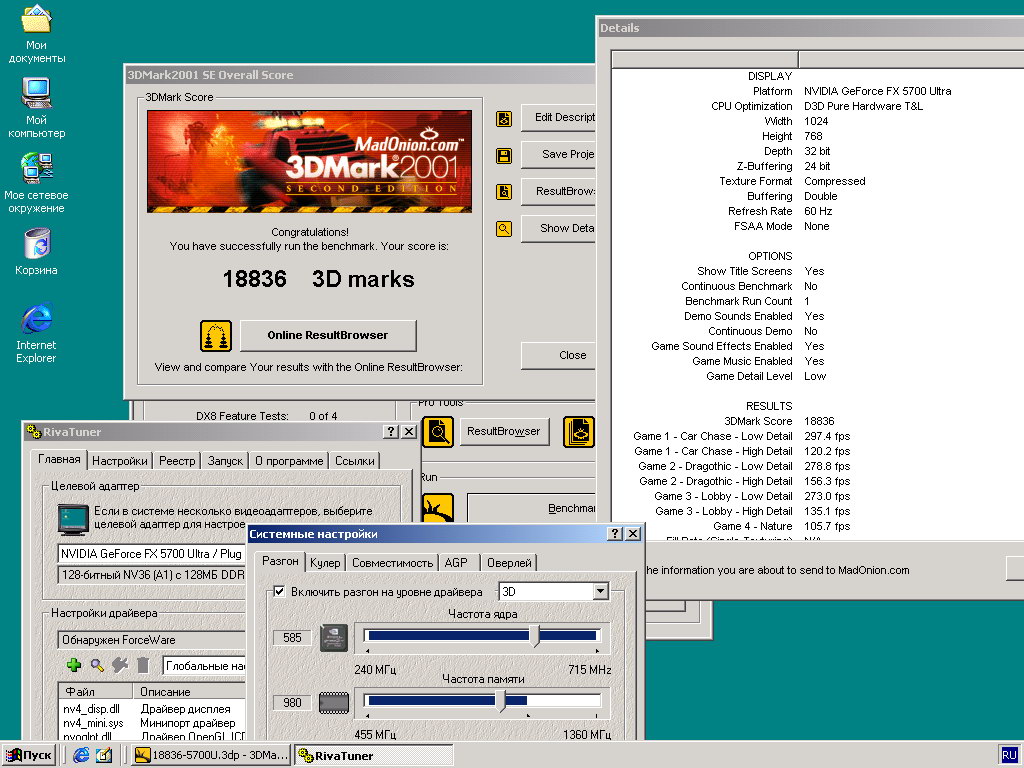This screenshot has height=768, width=1024.
Task: Click the 3DMark2001 banner image
Action: [x=310, y=161]
